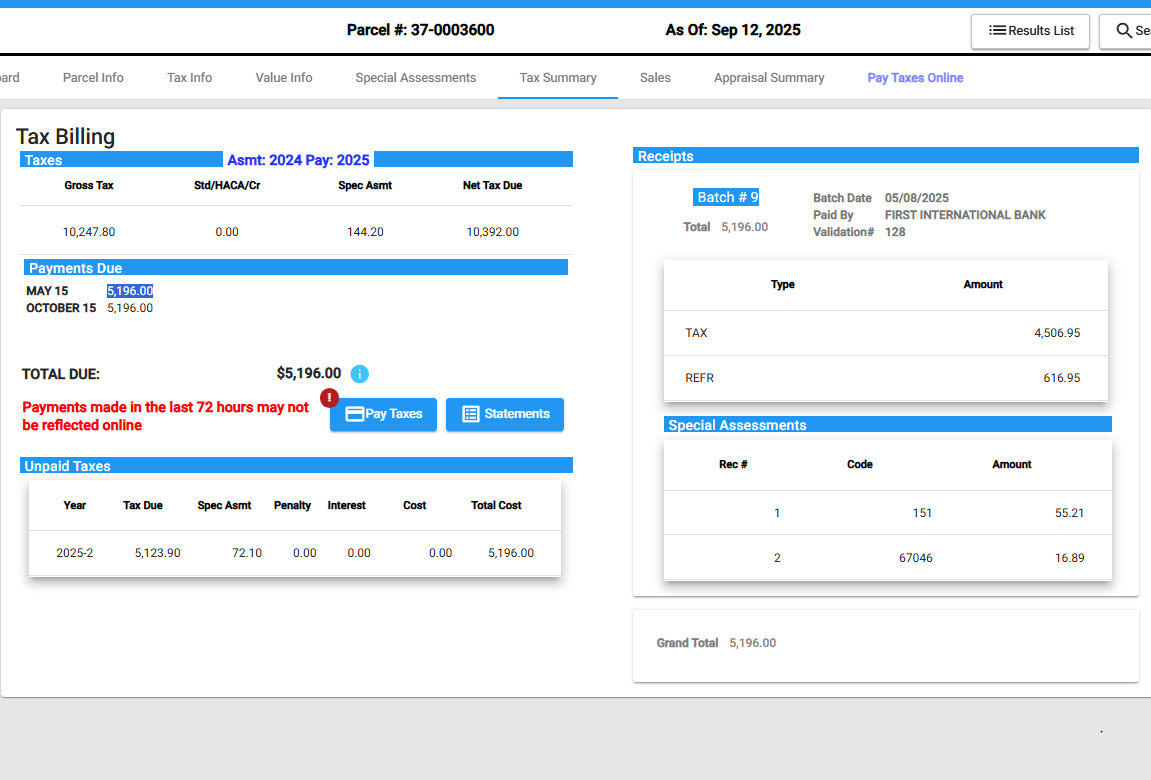Click the document icon on Statements button
Image resolution: width=1151 pixels, height=780 pixels.
click(471, 414)
